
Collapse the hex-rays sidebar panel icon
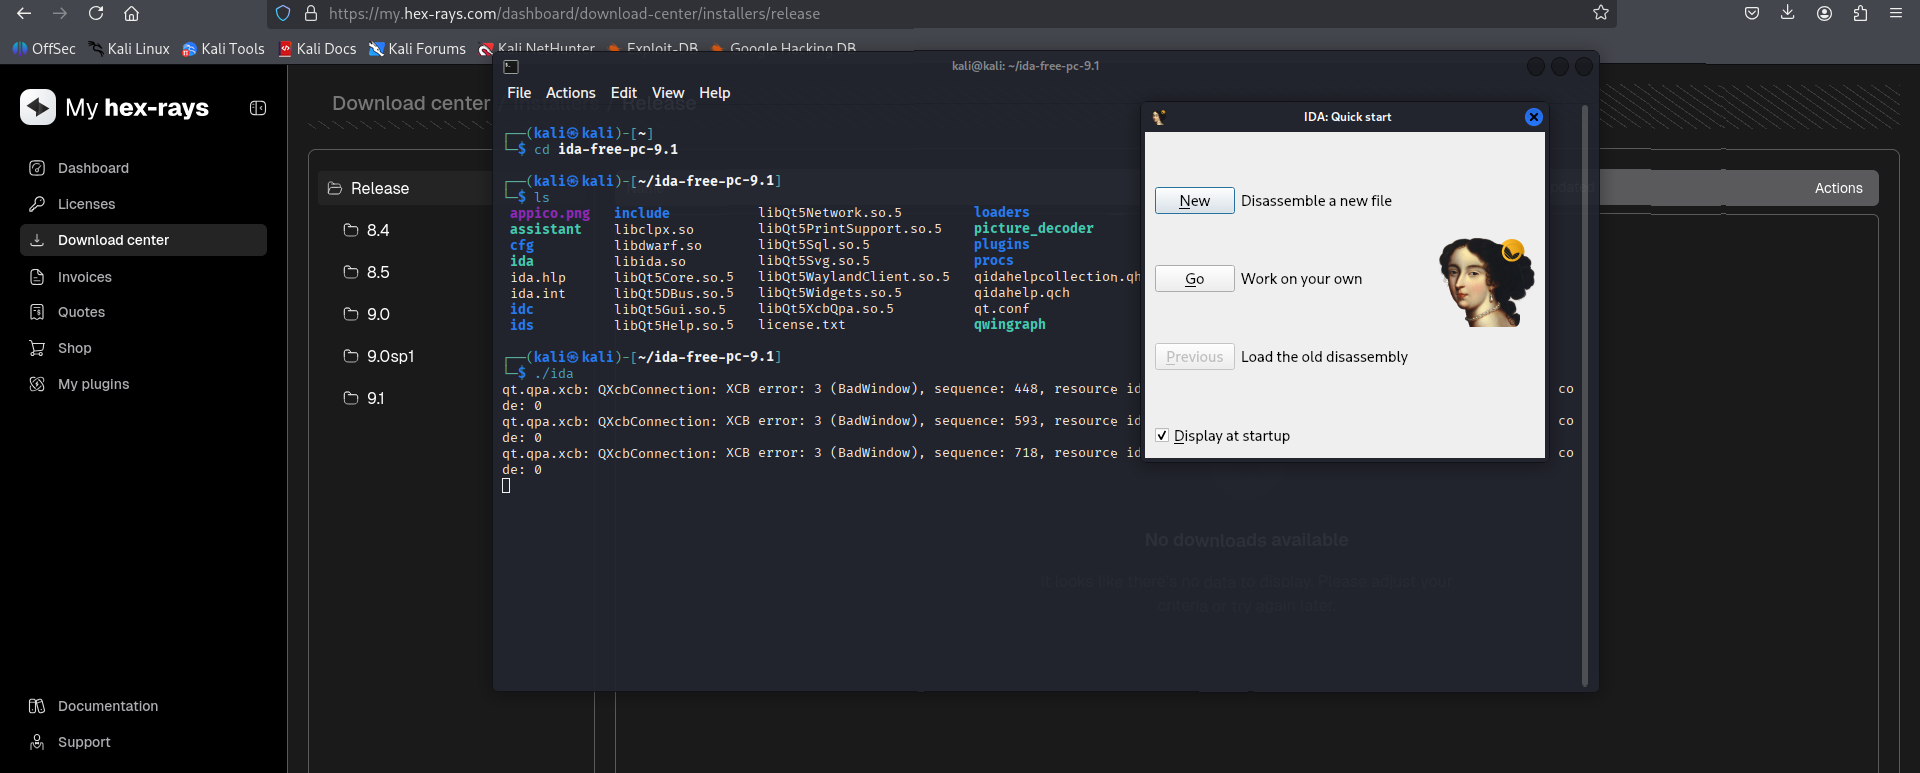258,108
